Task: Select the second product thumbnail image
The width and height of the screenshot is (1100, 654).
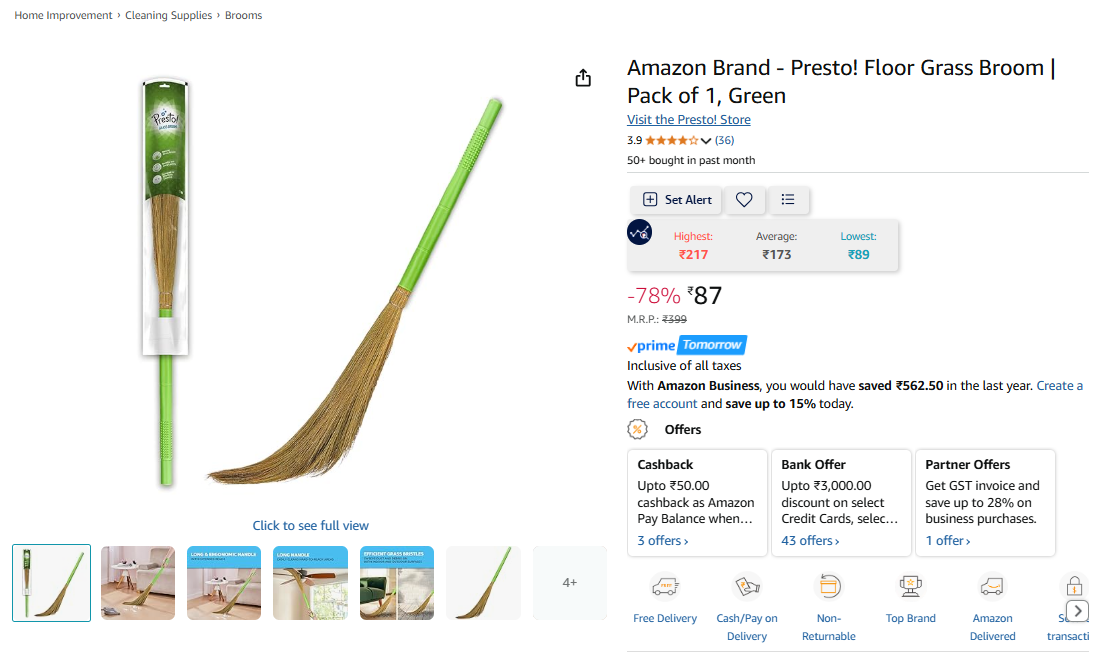Action: 138,583
